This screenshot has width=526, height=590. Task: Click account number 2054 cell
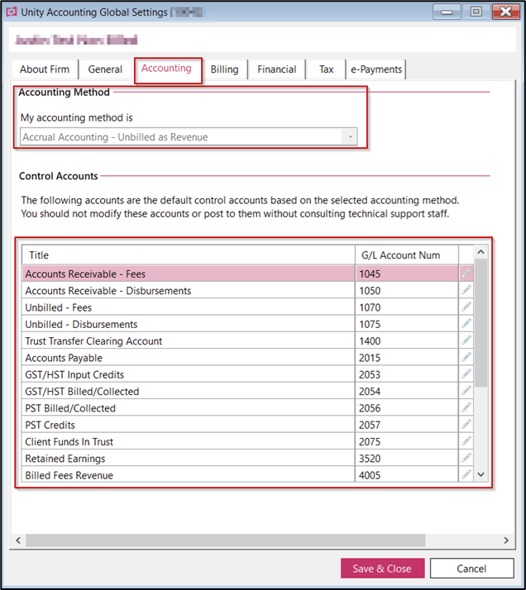click(407, 391)
